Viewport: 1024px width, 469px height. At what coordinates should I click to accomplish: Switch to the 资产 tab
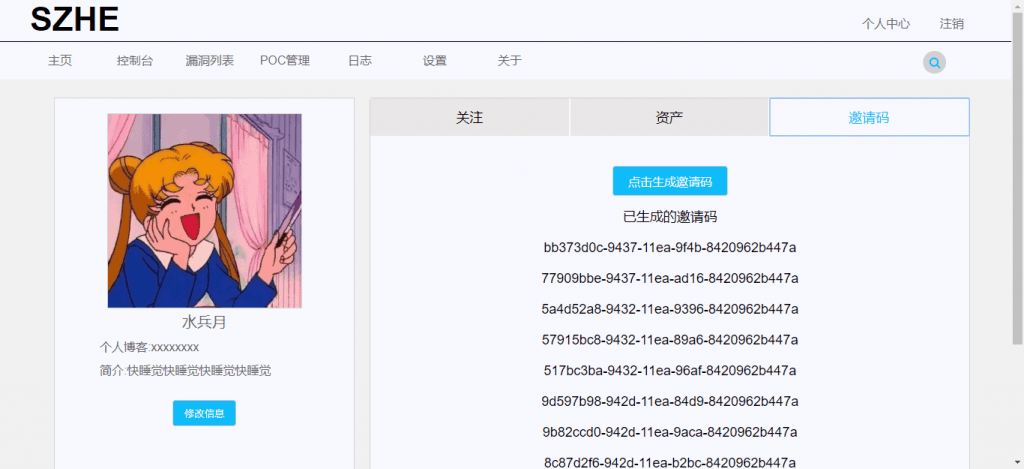coord(669,117)
